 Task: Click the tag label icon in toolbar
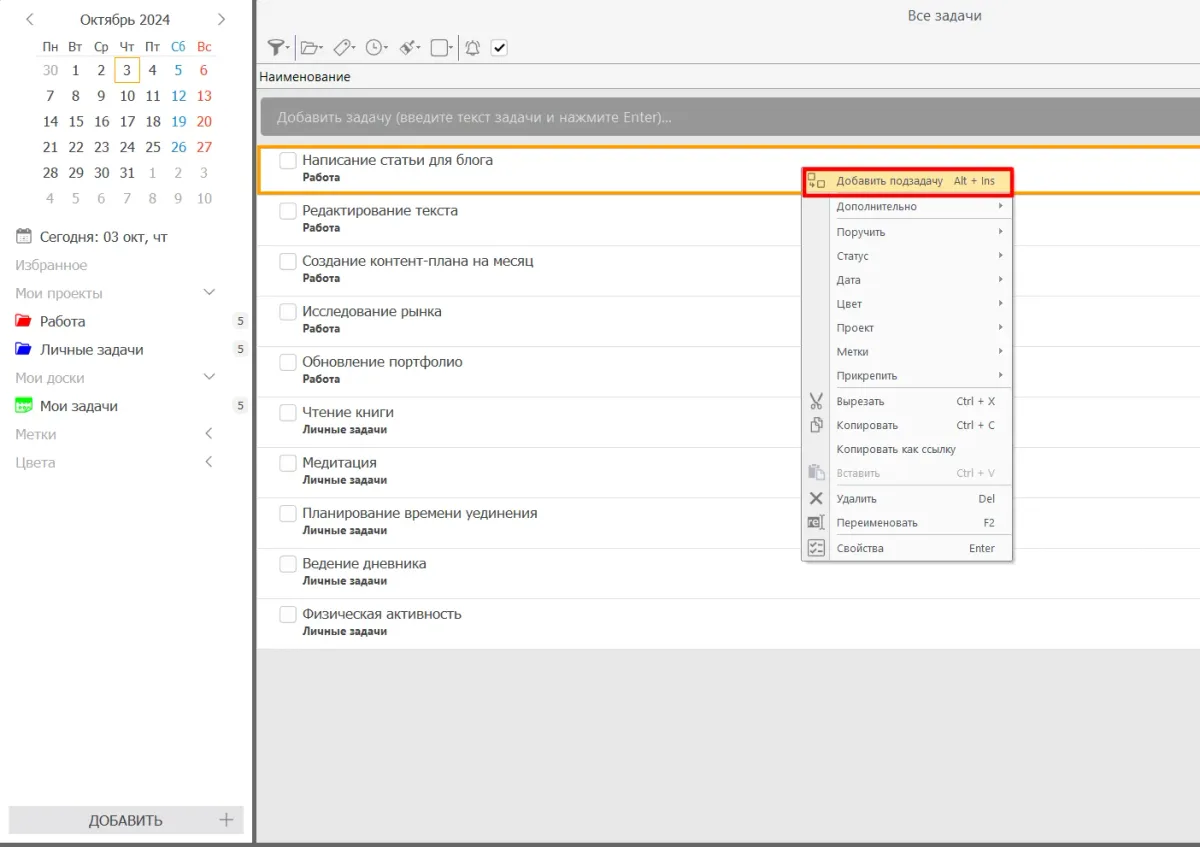click(343, 47)
